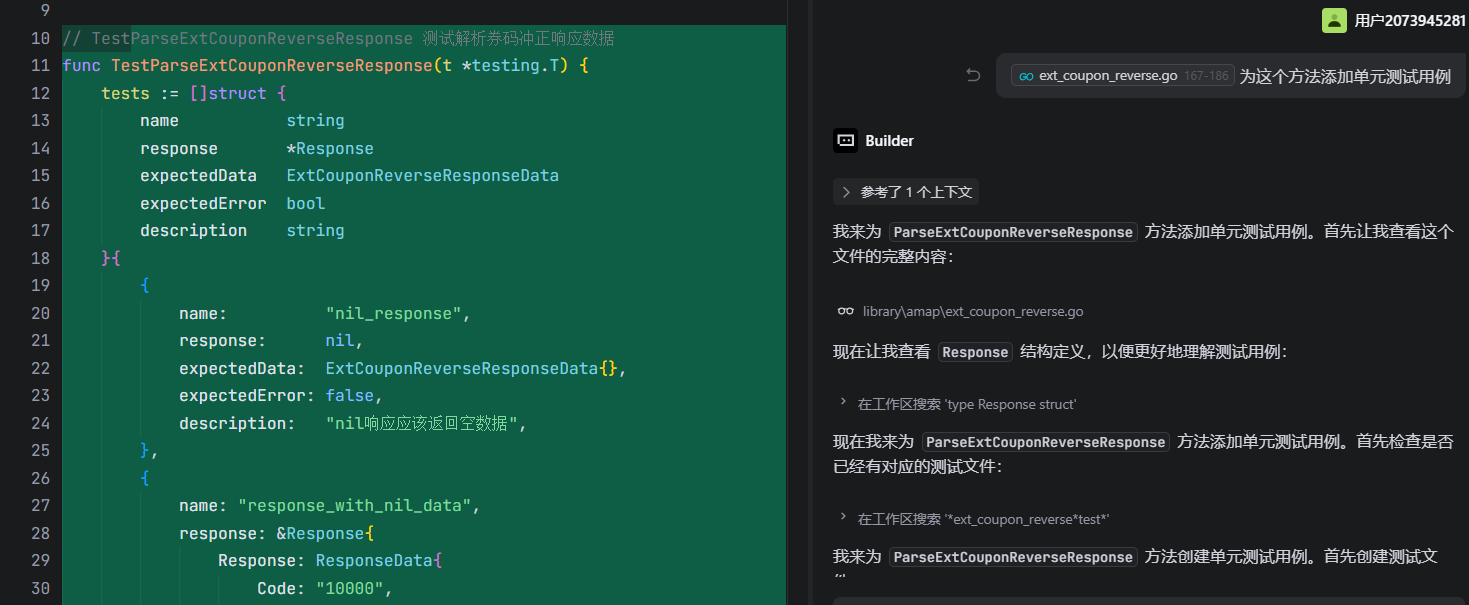This screenshot has height=605, width=1469.
Task: Click the ExtCouponReverseResponseData type on line 15
Action: [x=422, y=176]
